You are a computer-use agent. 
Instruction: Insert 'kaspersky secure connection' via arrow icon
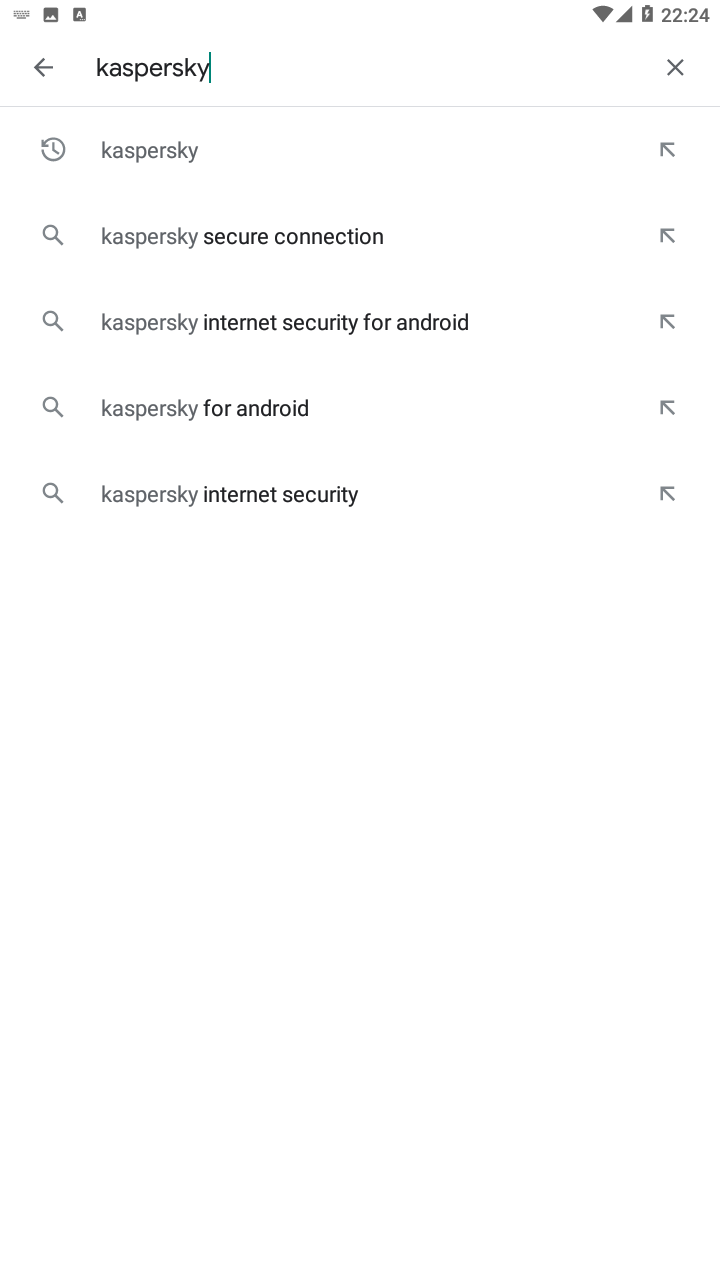pos(667,236)
